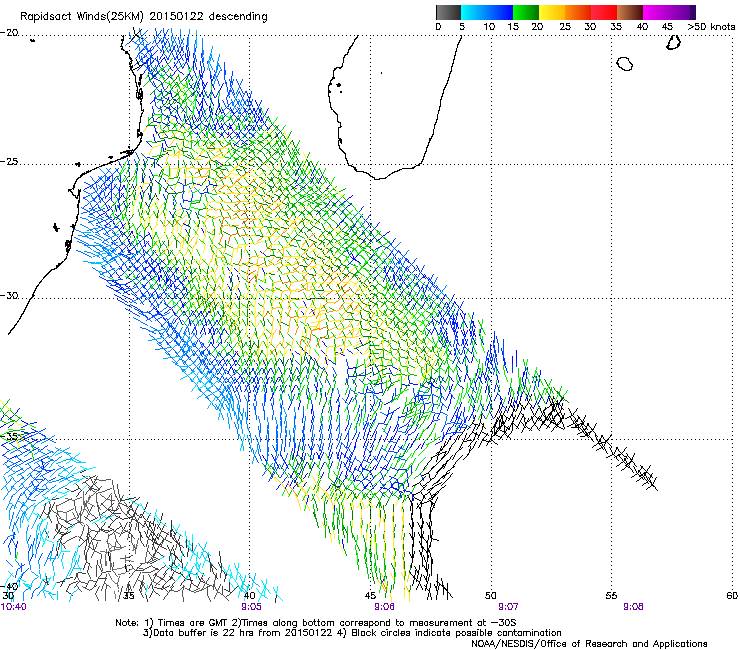
Task: Click the '>50 knots' legend label
Action: [711, 27]
